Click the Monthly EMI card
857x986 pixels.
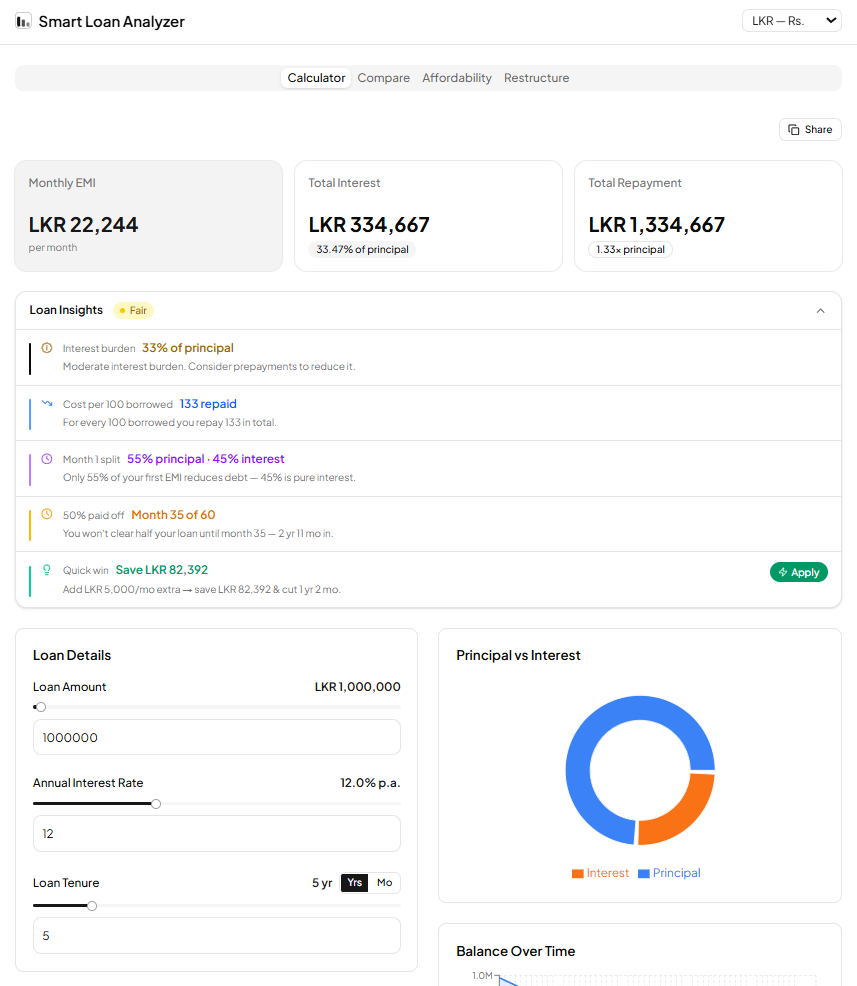point(148,216)
